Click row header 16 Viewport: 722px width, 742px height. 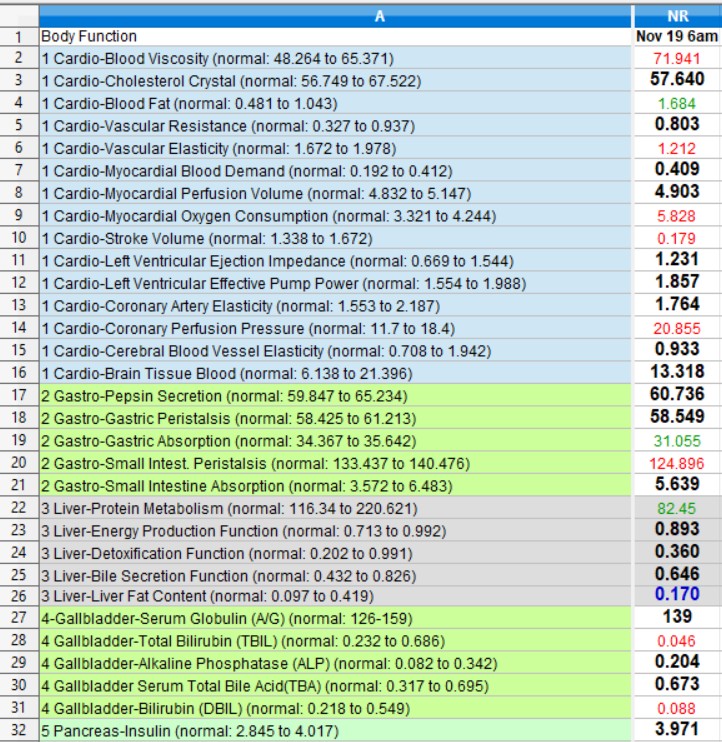[19, 373]
